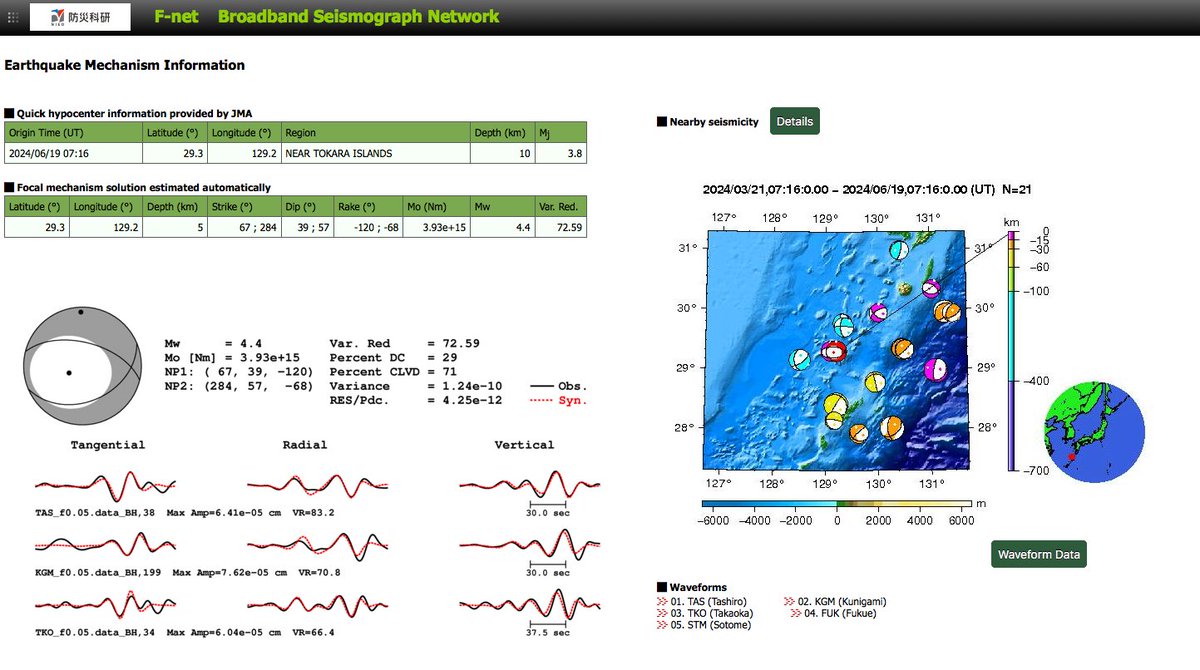Select the Rake value -120 ; -68 cell
Image resolution: width=1200 pixels, height=670 pixels.
tap(366, 227)
